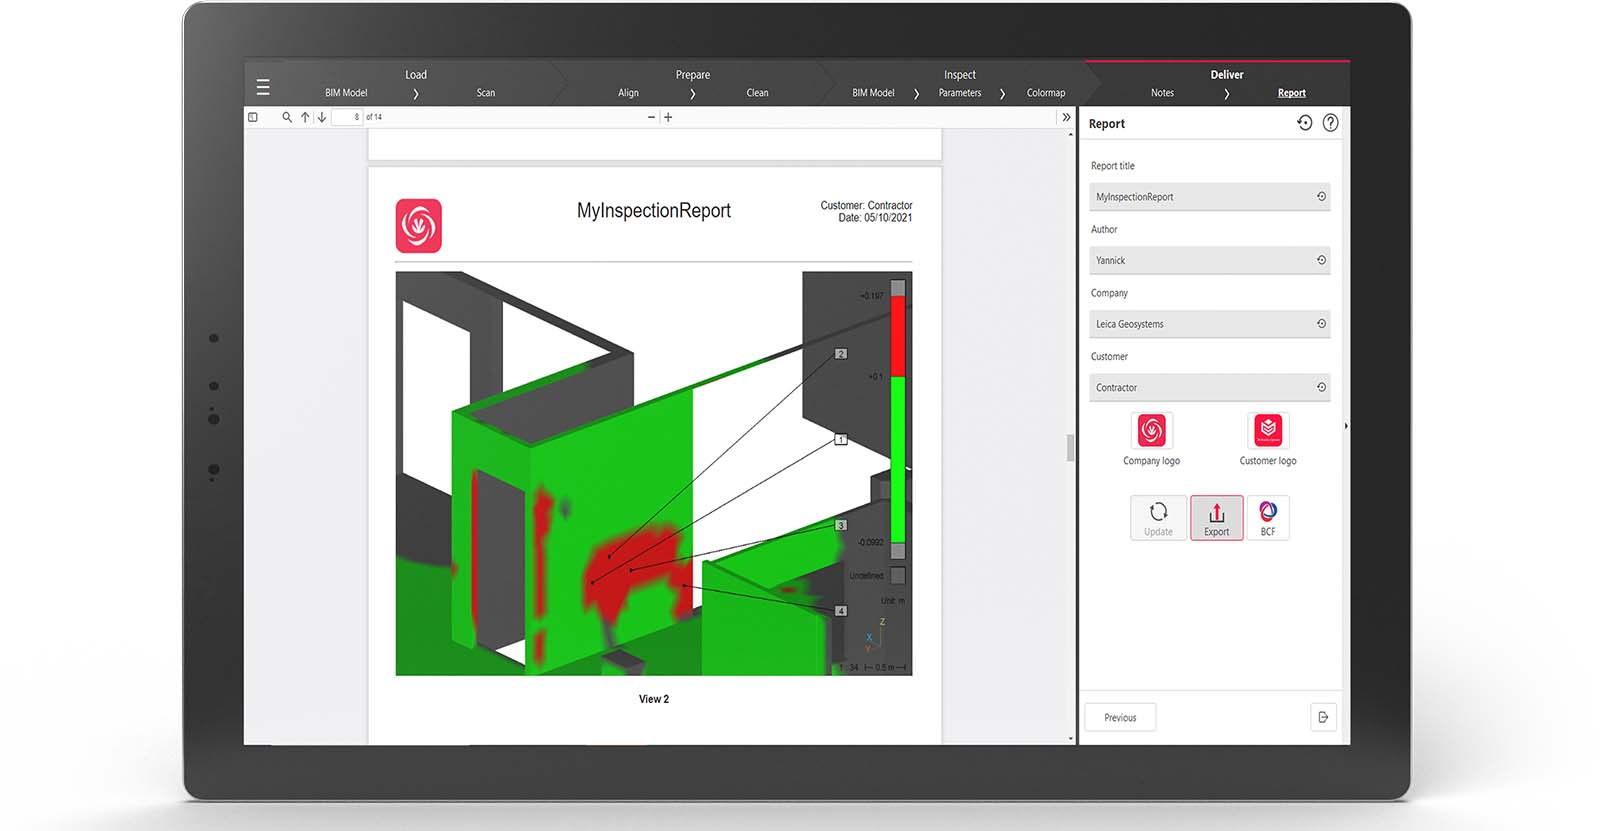This screenshot has width=1600, height=831.
Task: Open the hamburger main menu
Action: tap(263, 87)
